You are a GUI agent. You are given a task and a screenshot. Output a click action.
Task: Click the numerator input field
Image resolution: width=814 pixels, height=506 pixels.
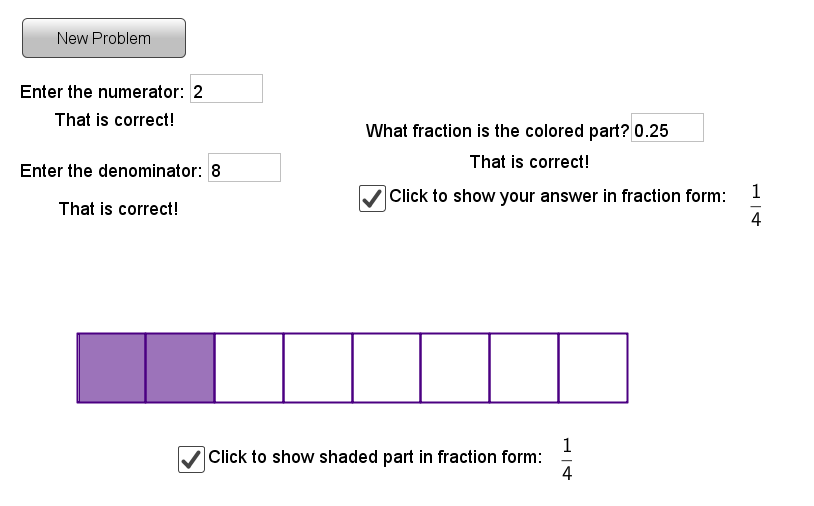click(226, 91)
